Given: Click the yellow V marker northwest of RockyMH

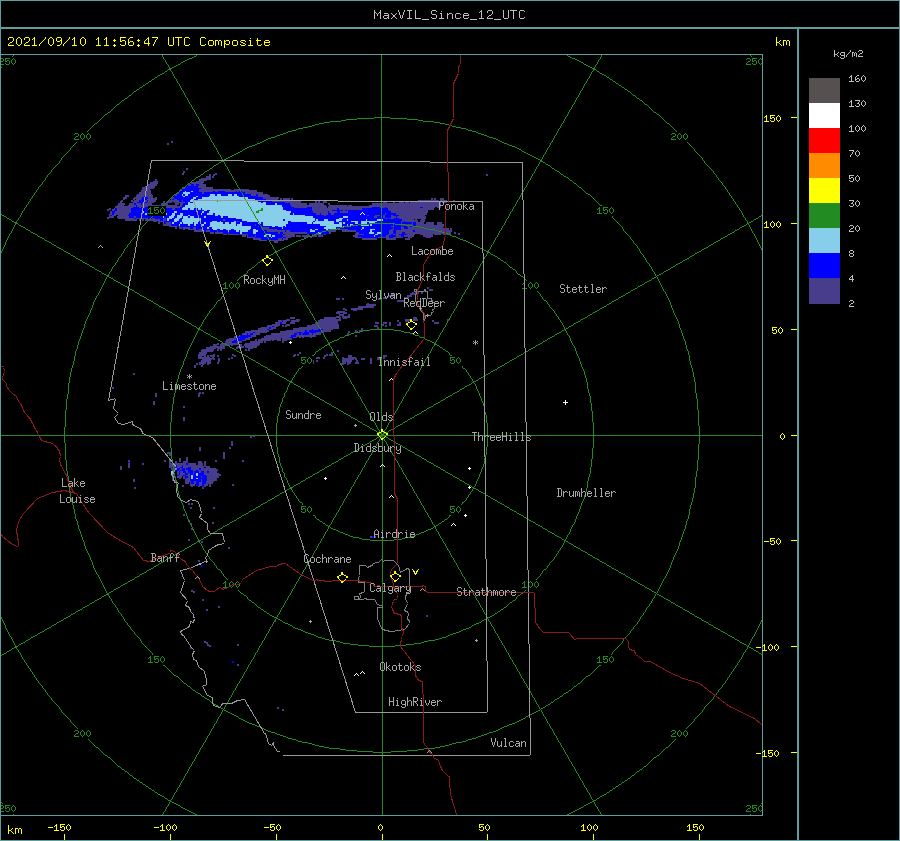Looking at the screenshot, I should click(207, 244).
